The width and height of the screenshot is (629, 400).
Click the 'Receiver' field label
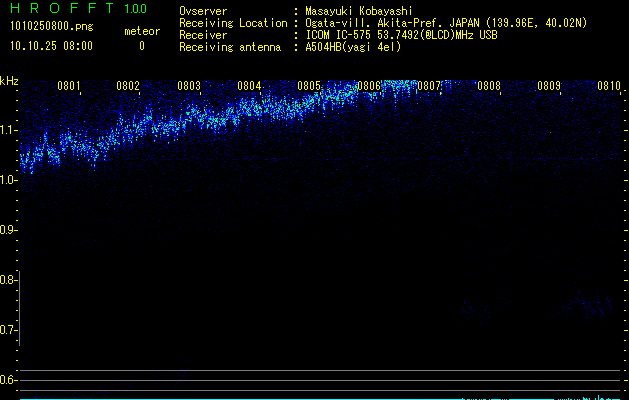[203, 35]
